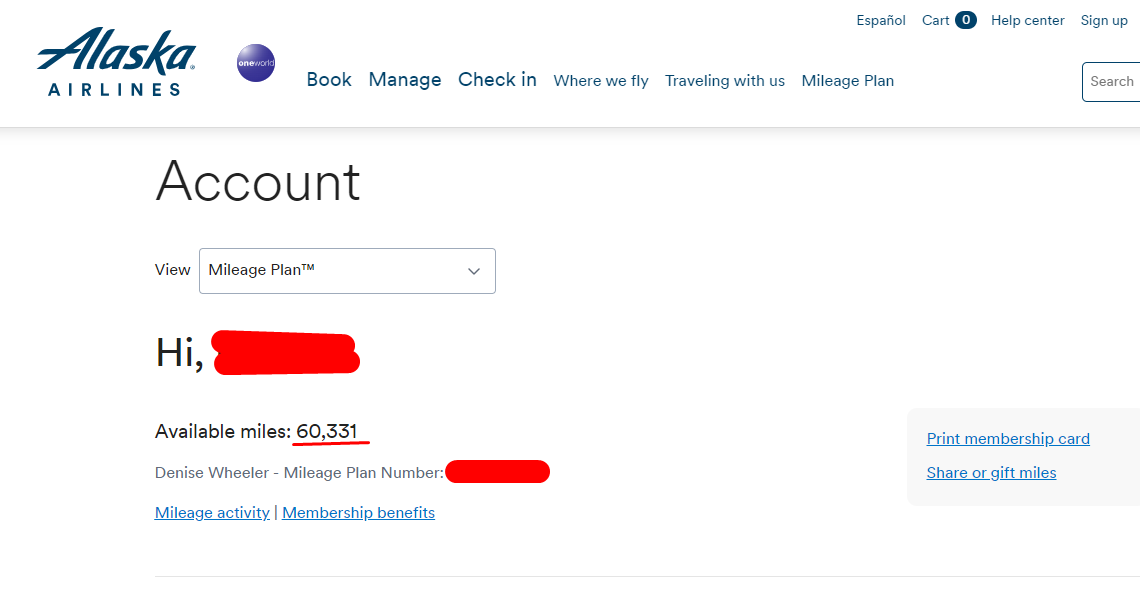Open the Mileage Plan™ view selector
The image size is (1140, 591).
pos(348,271)
